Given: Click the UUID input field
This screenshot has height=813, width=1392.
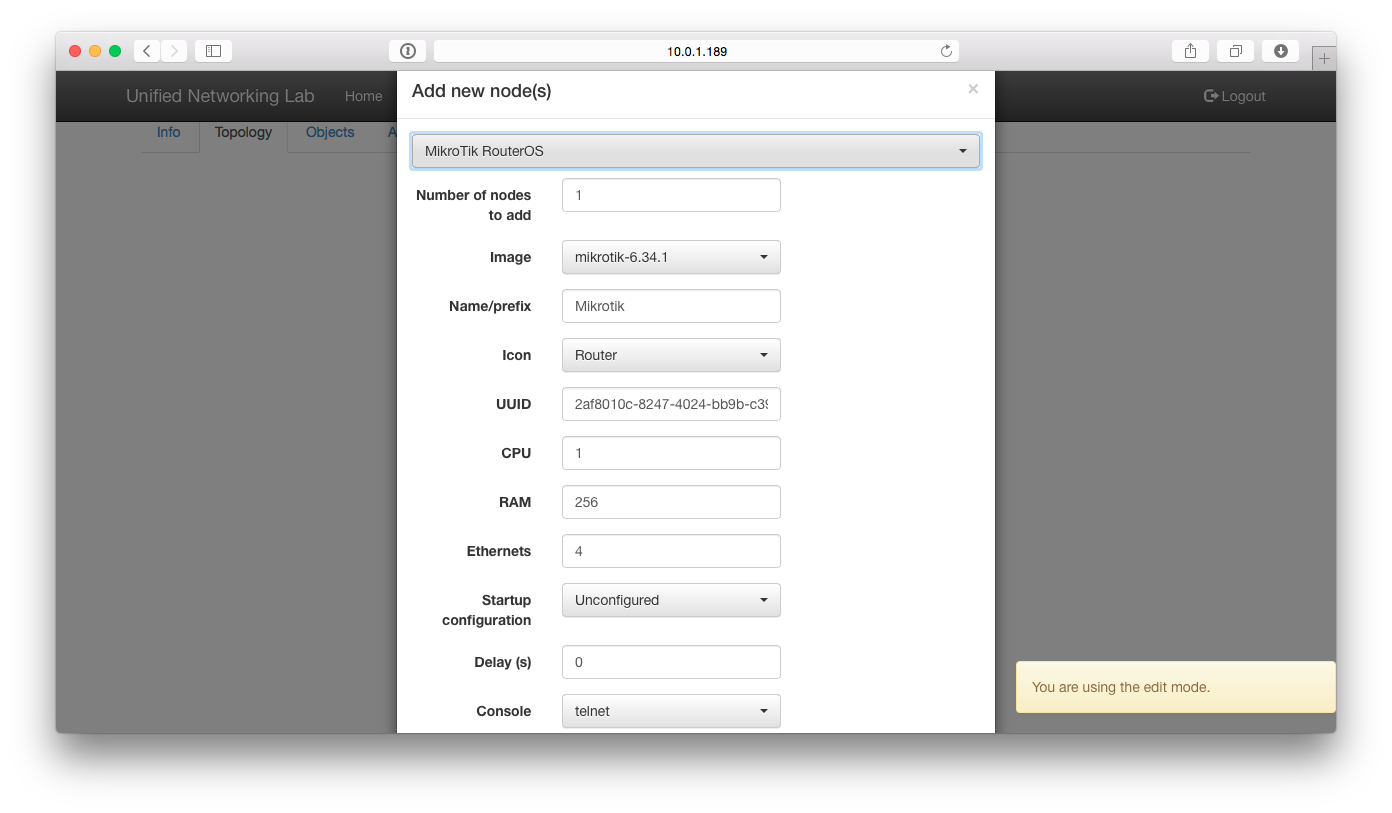Looking at the screenshot, I should tap(671, 404).
